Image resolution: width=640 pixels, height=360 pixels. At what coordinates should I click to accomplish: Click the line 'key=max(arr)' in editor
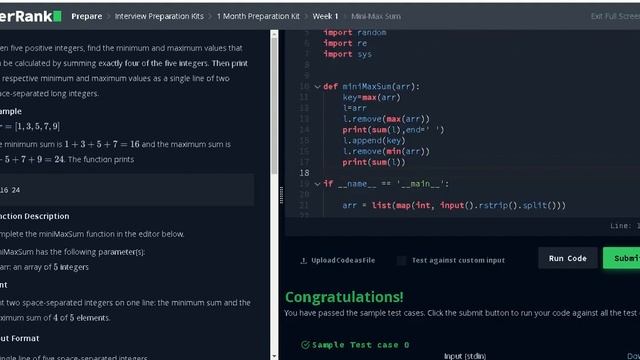coord(371,98)
